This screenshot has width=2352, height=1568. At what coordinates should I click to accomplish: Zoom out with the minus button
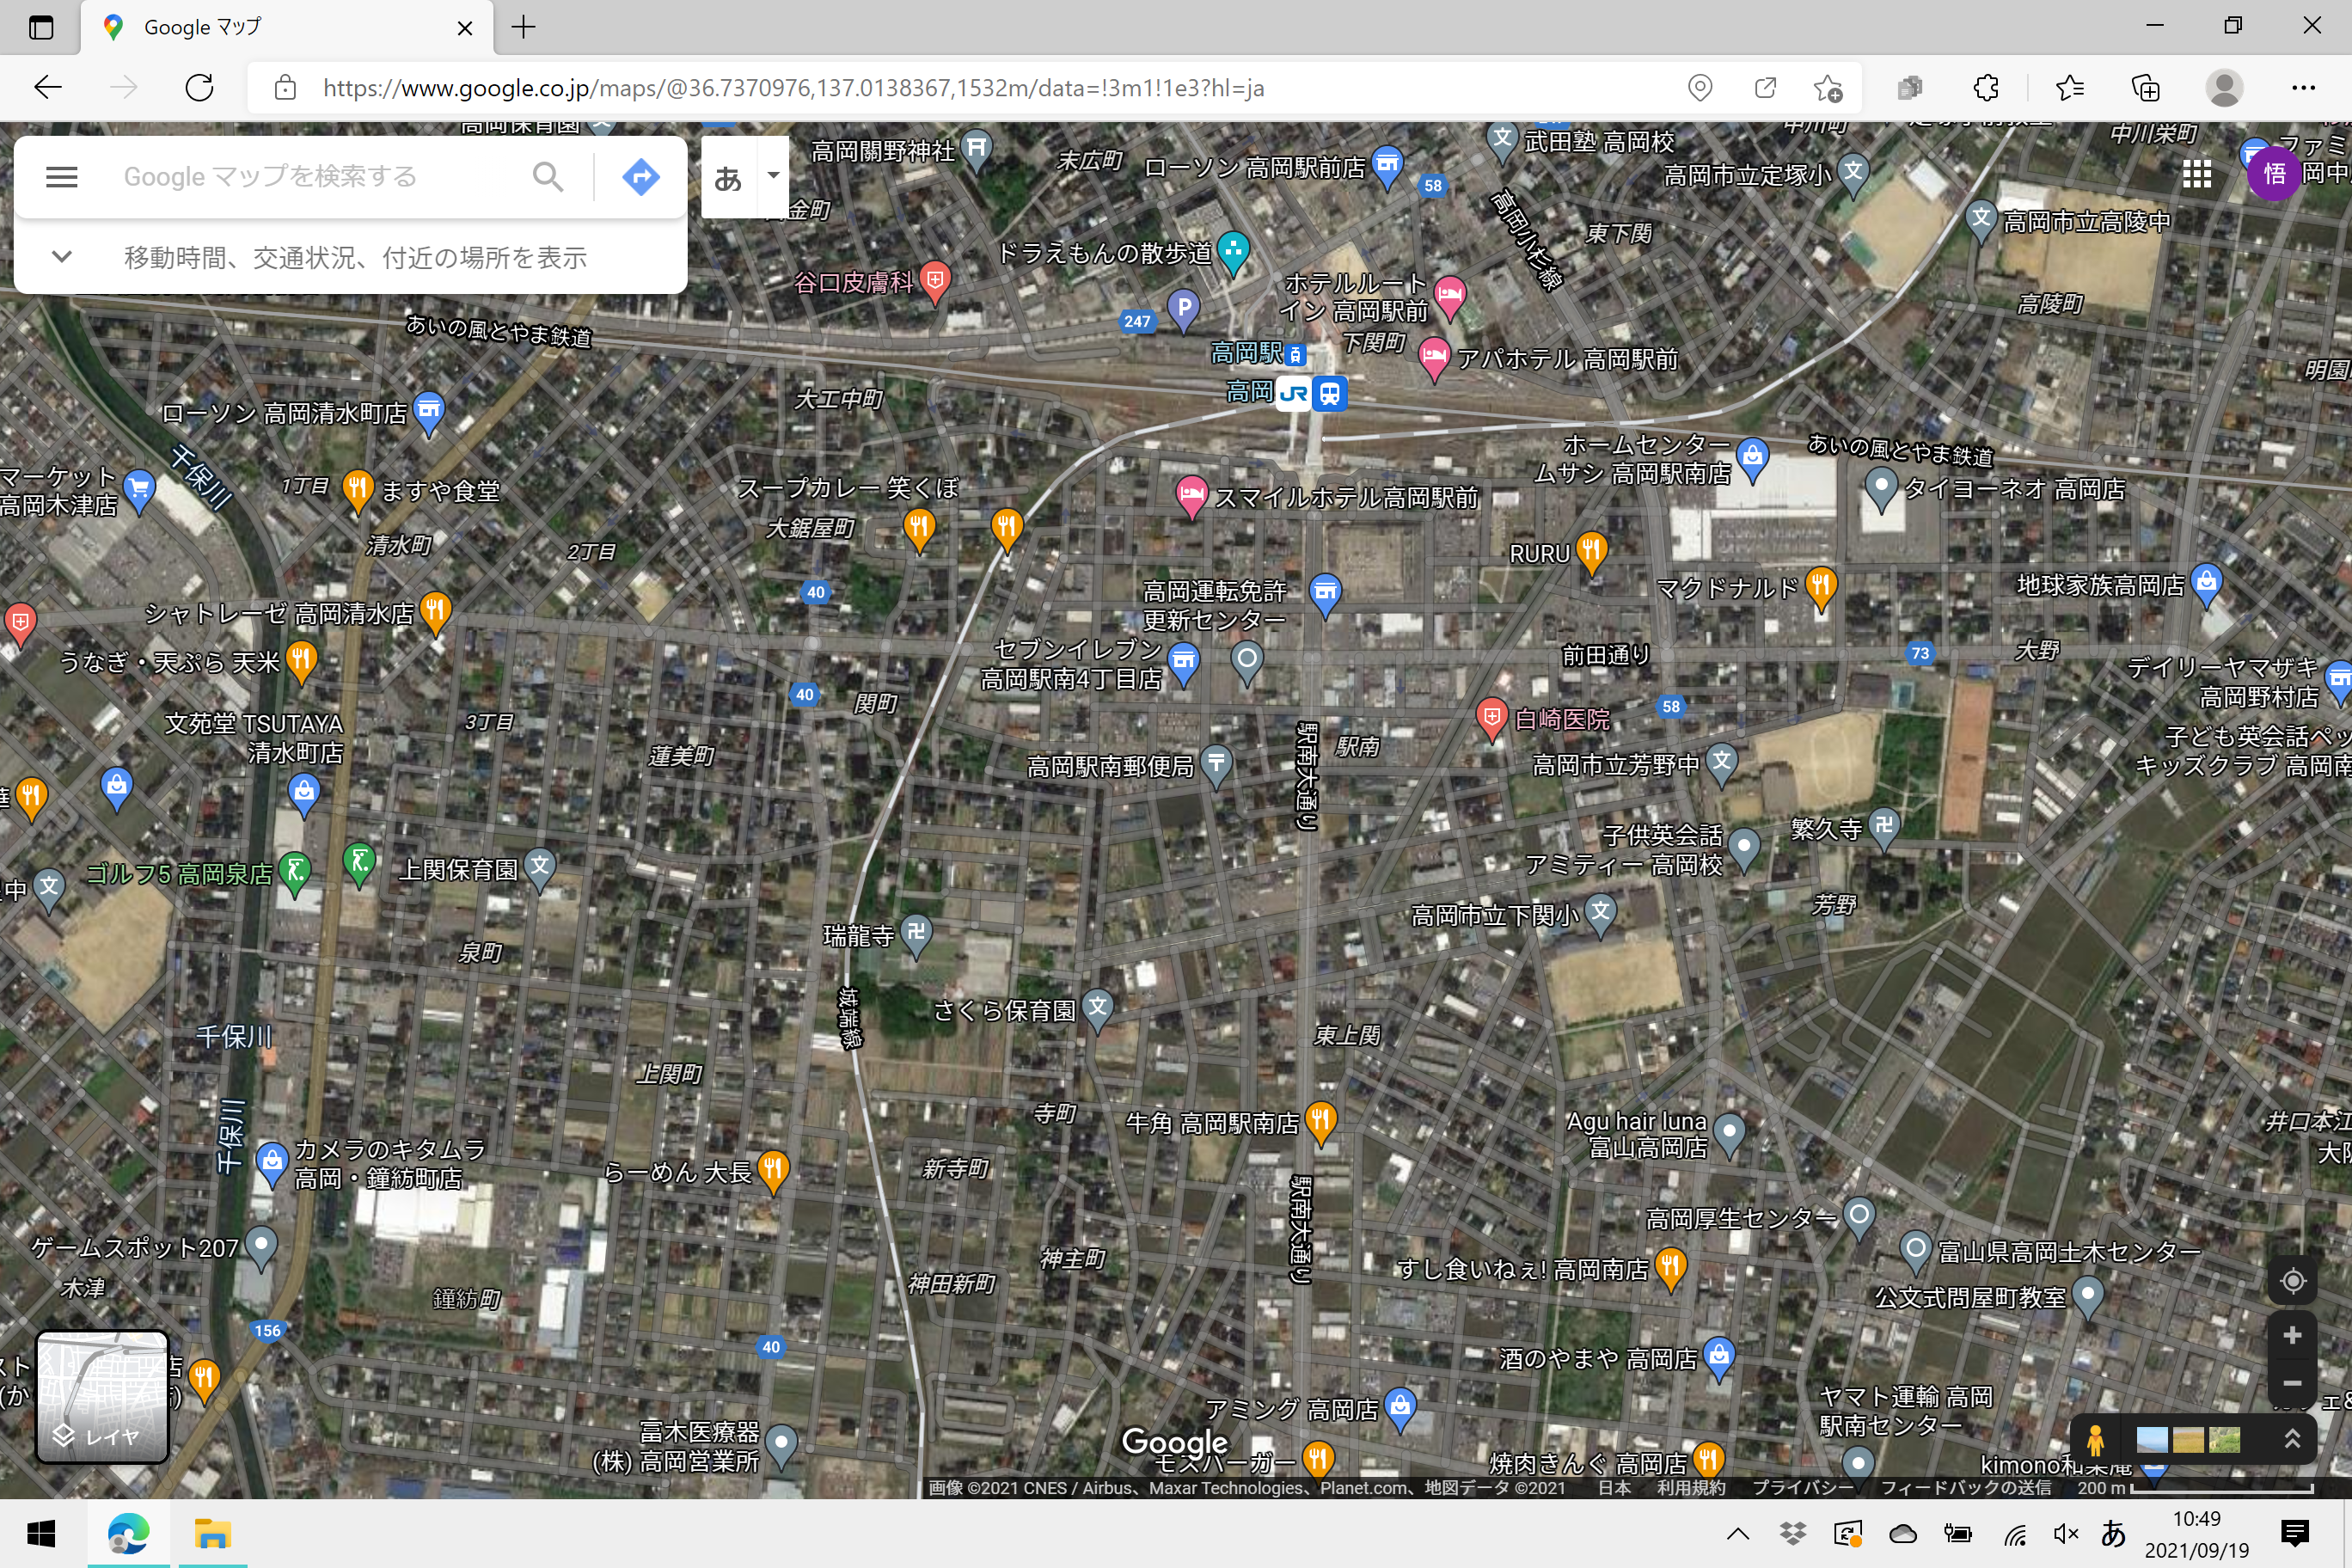coord(2292,1383)
